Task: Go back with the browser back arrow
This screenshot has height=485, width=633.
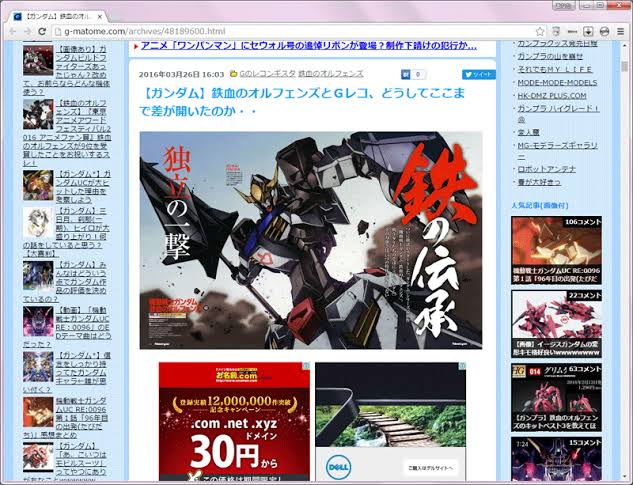Action: 13,31
